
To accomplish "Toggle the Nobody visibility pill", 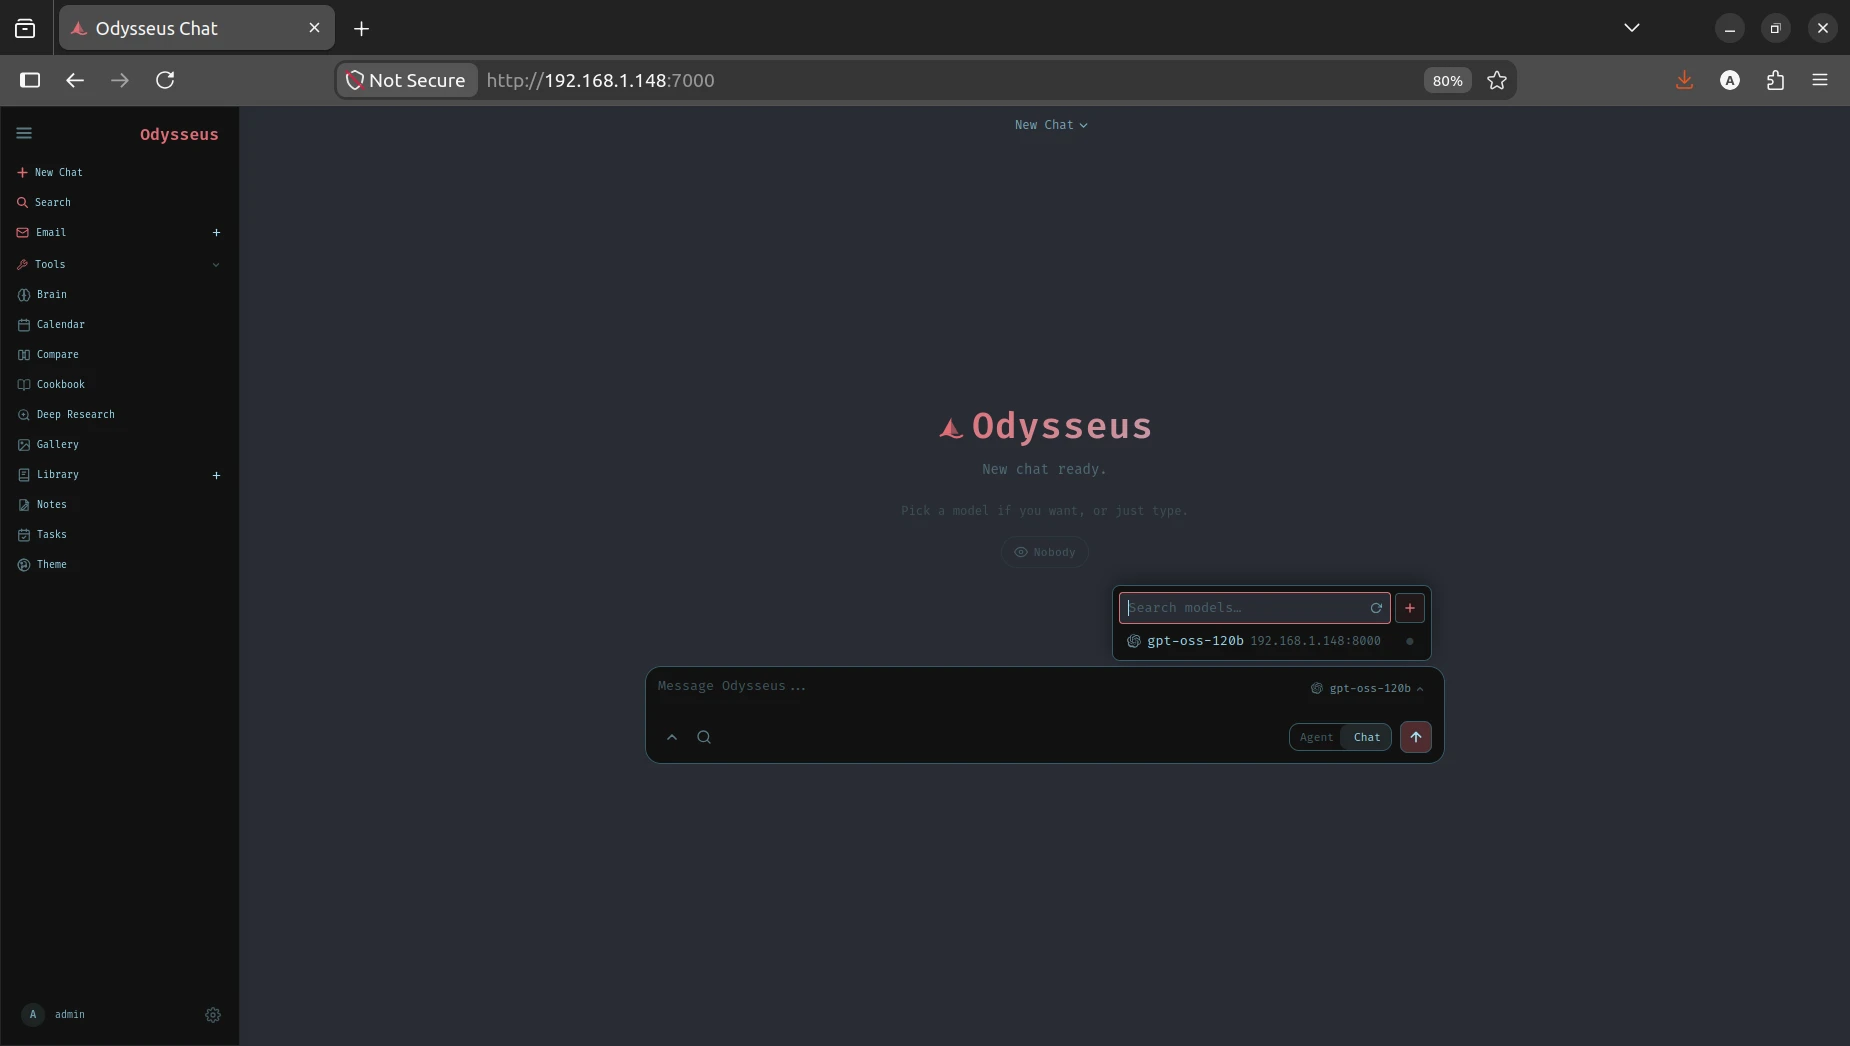I will 1045,552.
